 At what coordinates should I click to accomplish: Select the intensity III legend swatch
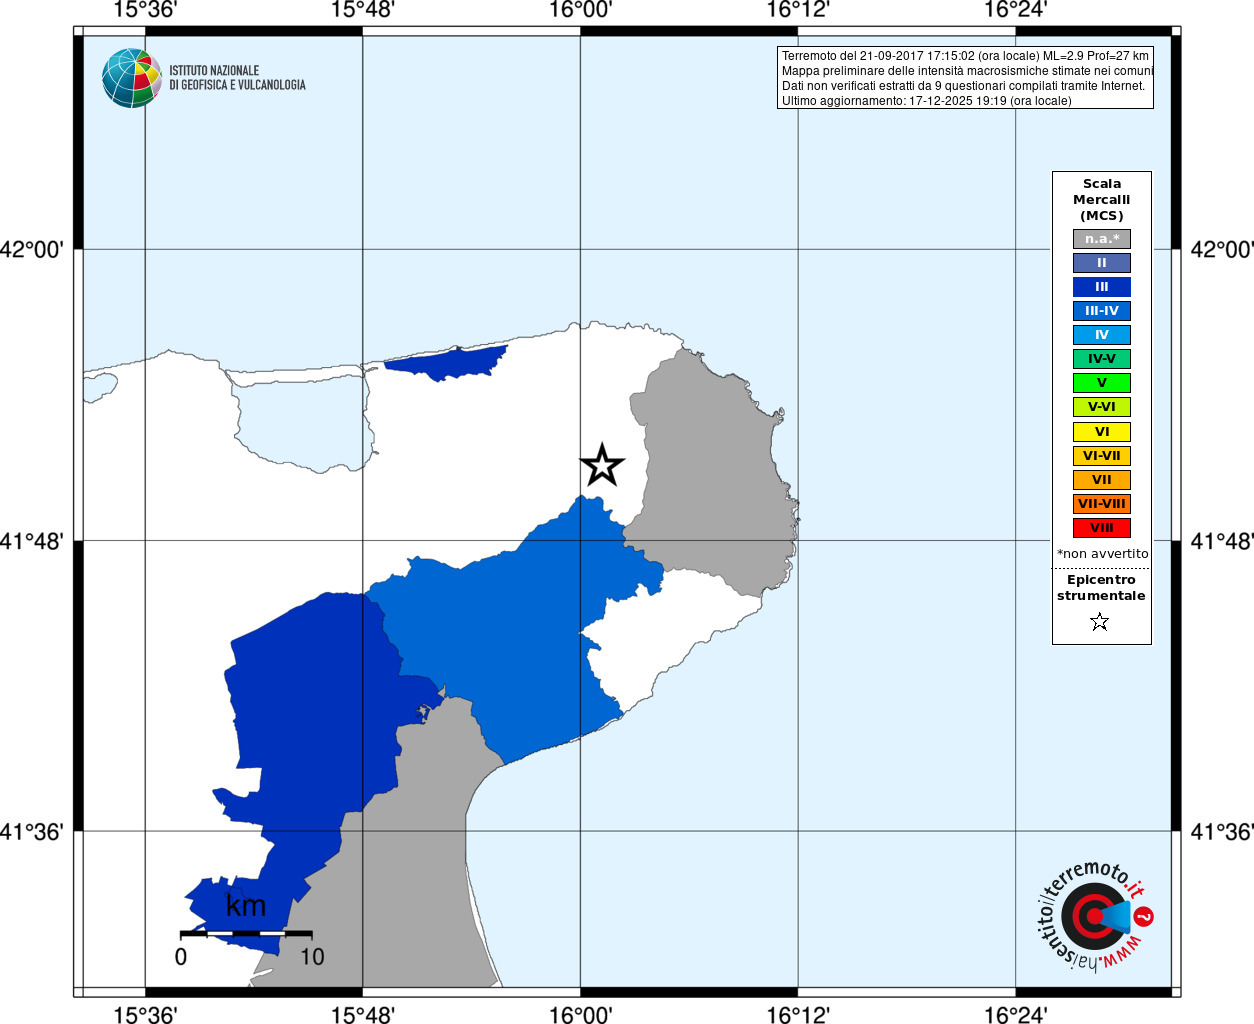coord(1102,287)
